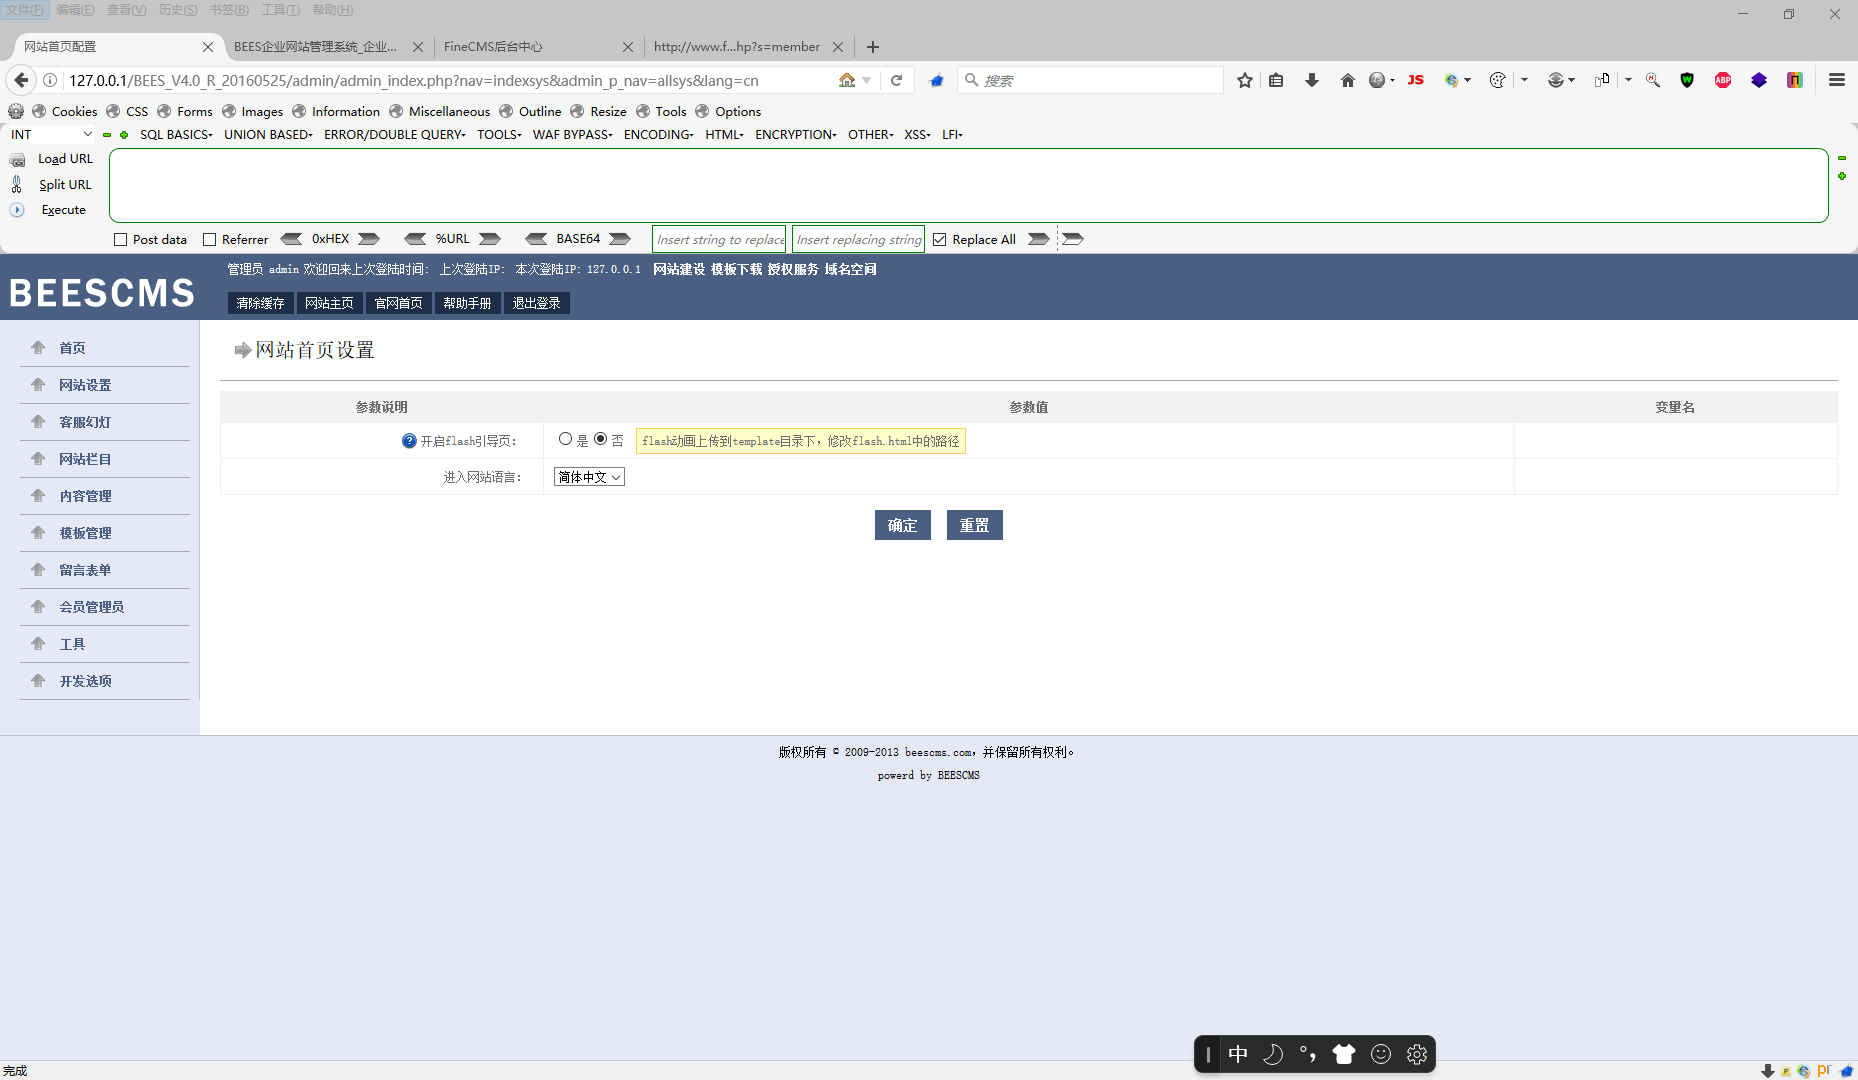Click 退出登录 to log out
This screenshot has width=1858, height=1080.
click(x=537, y=303)
